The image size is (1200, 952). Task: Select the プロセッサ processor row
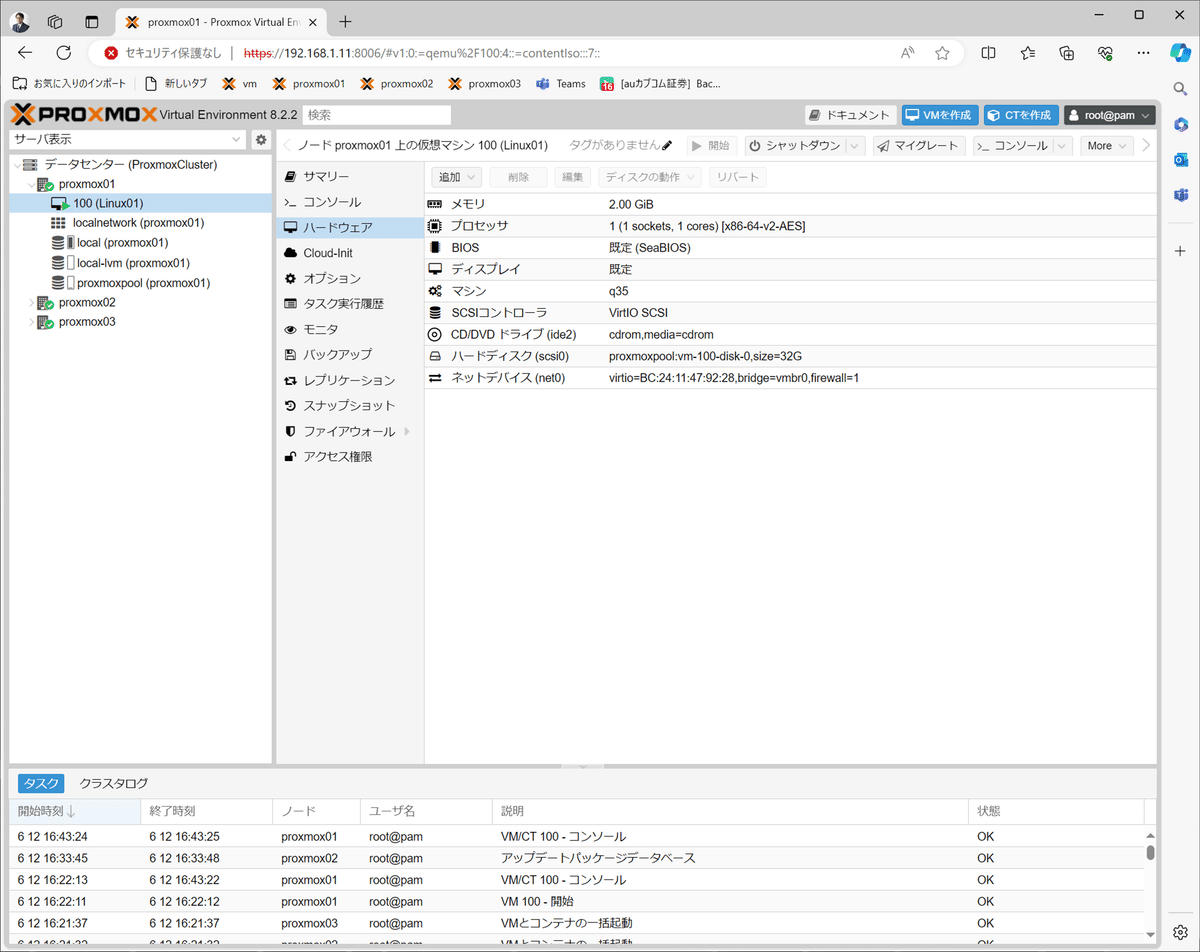[790, 226]
